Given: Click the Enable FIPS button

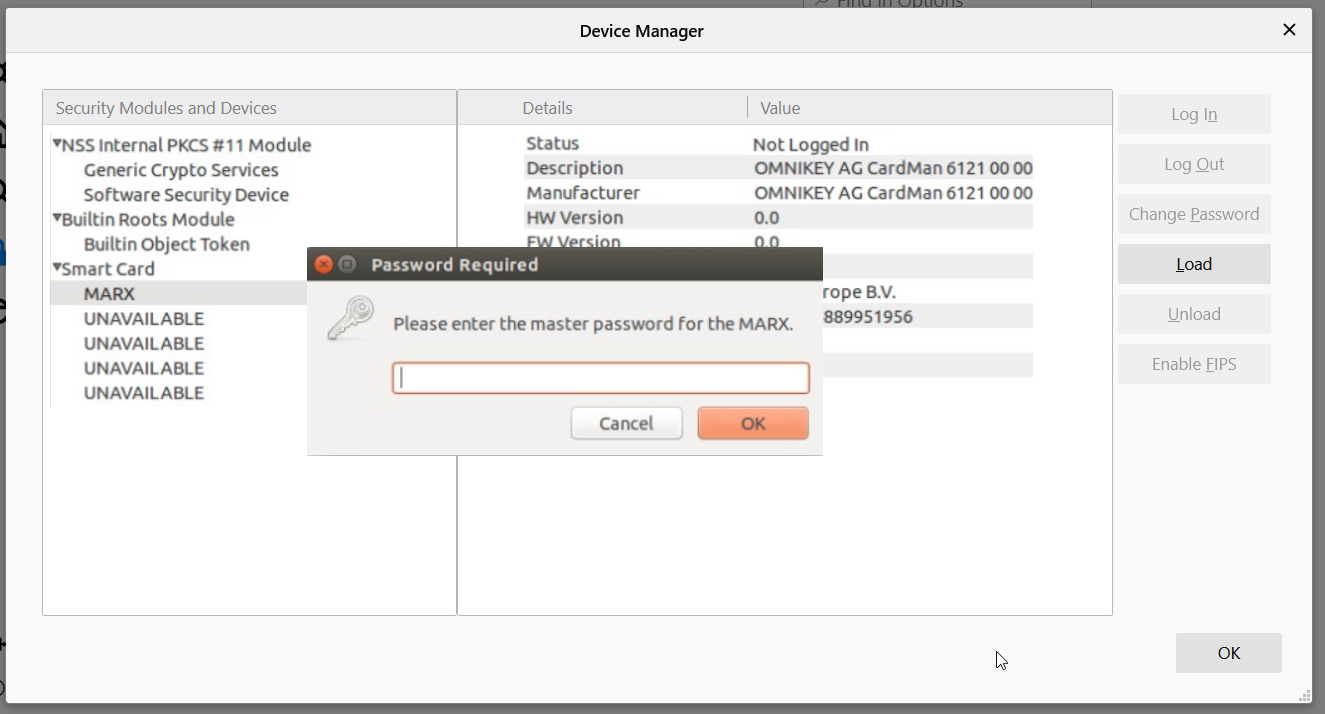Looking at the screenshot, I should click(x=1193, y=364).
